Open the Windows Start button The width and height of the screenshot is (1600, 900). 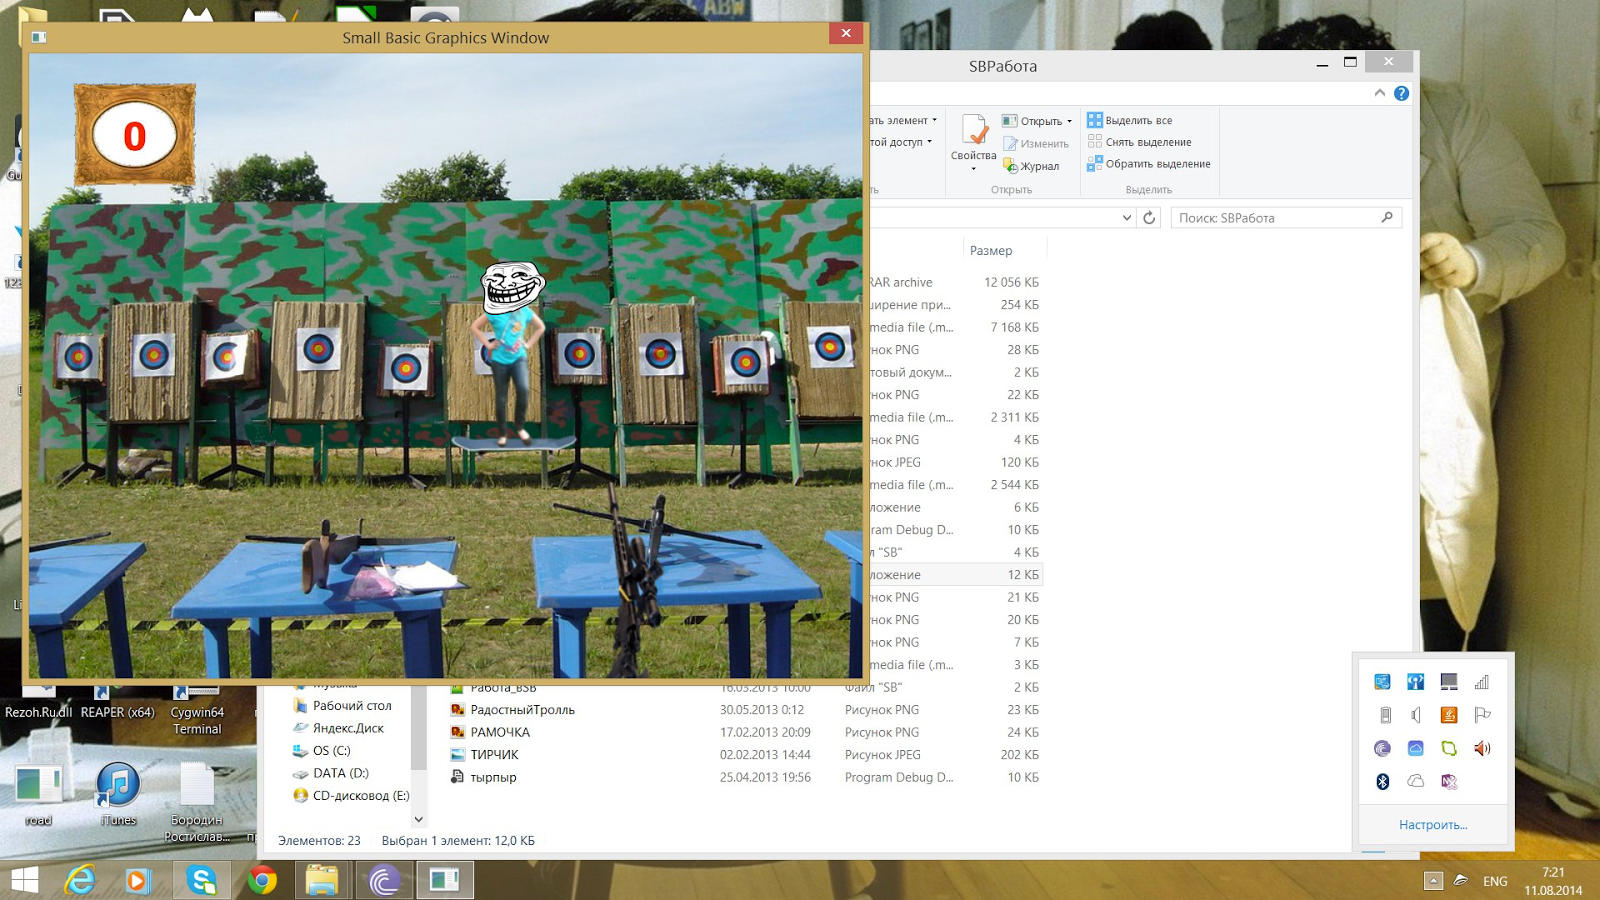pos(24,880)
